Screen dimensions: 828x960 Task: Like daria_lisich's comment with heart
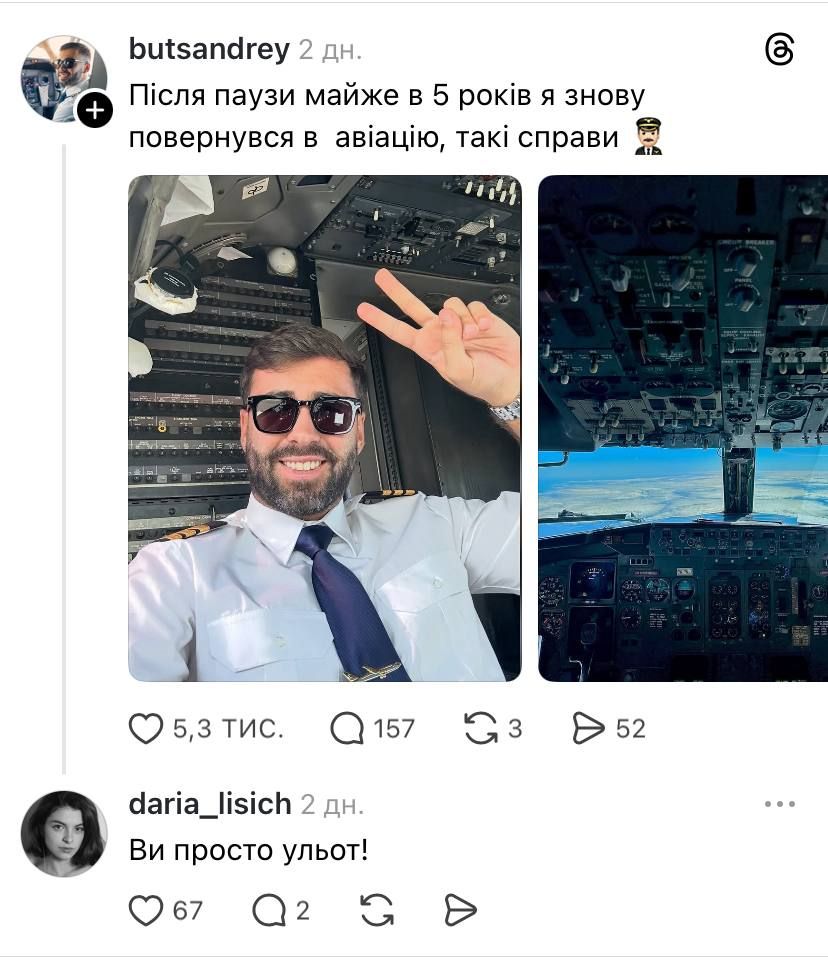point(146,910)
